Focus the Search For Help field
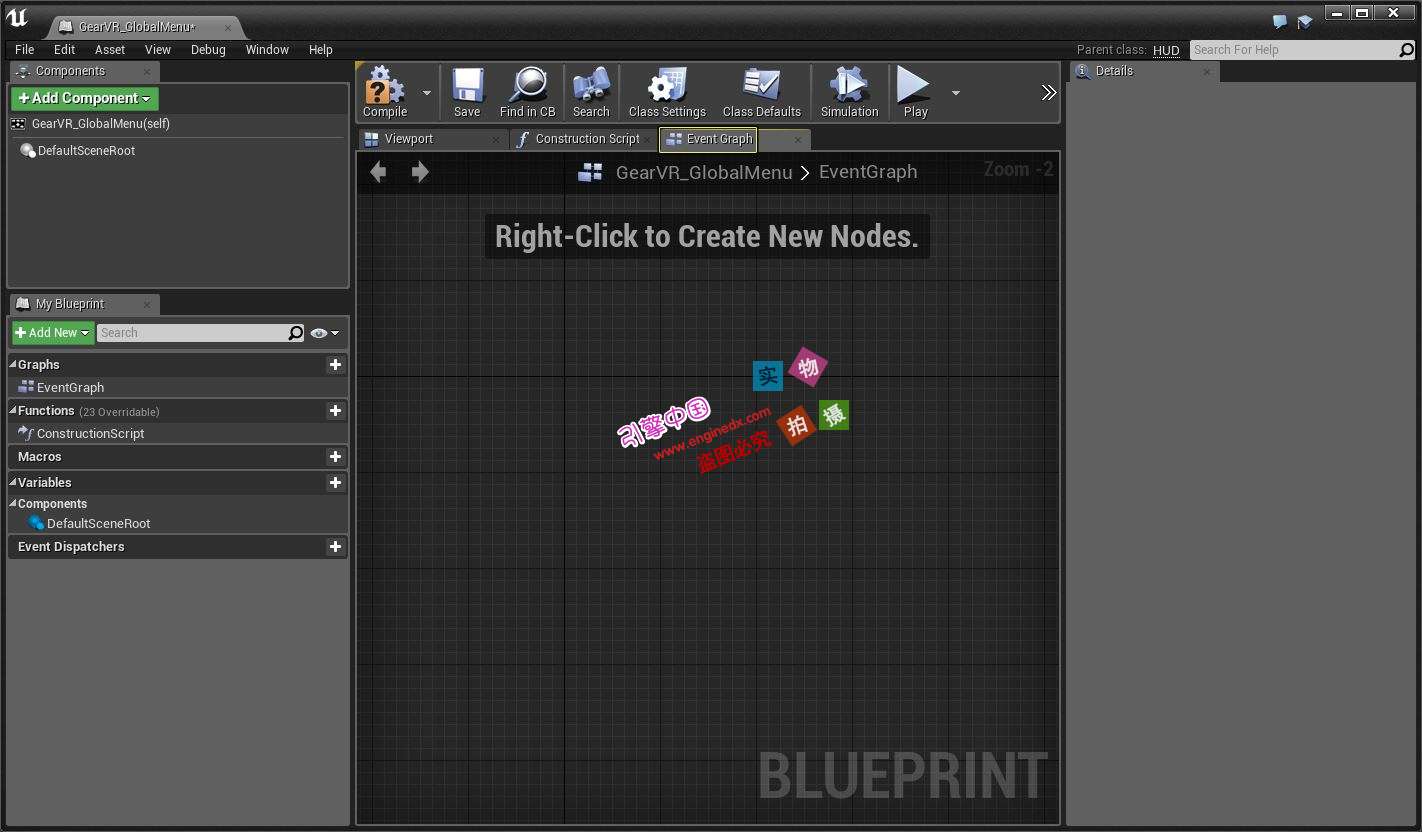This screenshot has height=832, width=1422. coord(1294,50)
